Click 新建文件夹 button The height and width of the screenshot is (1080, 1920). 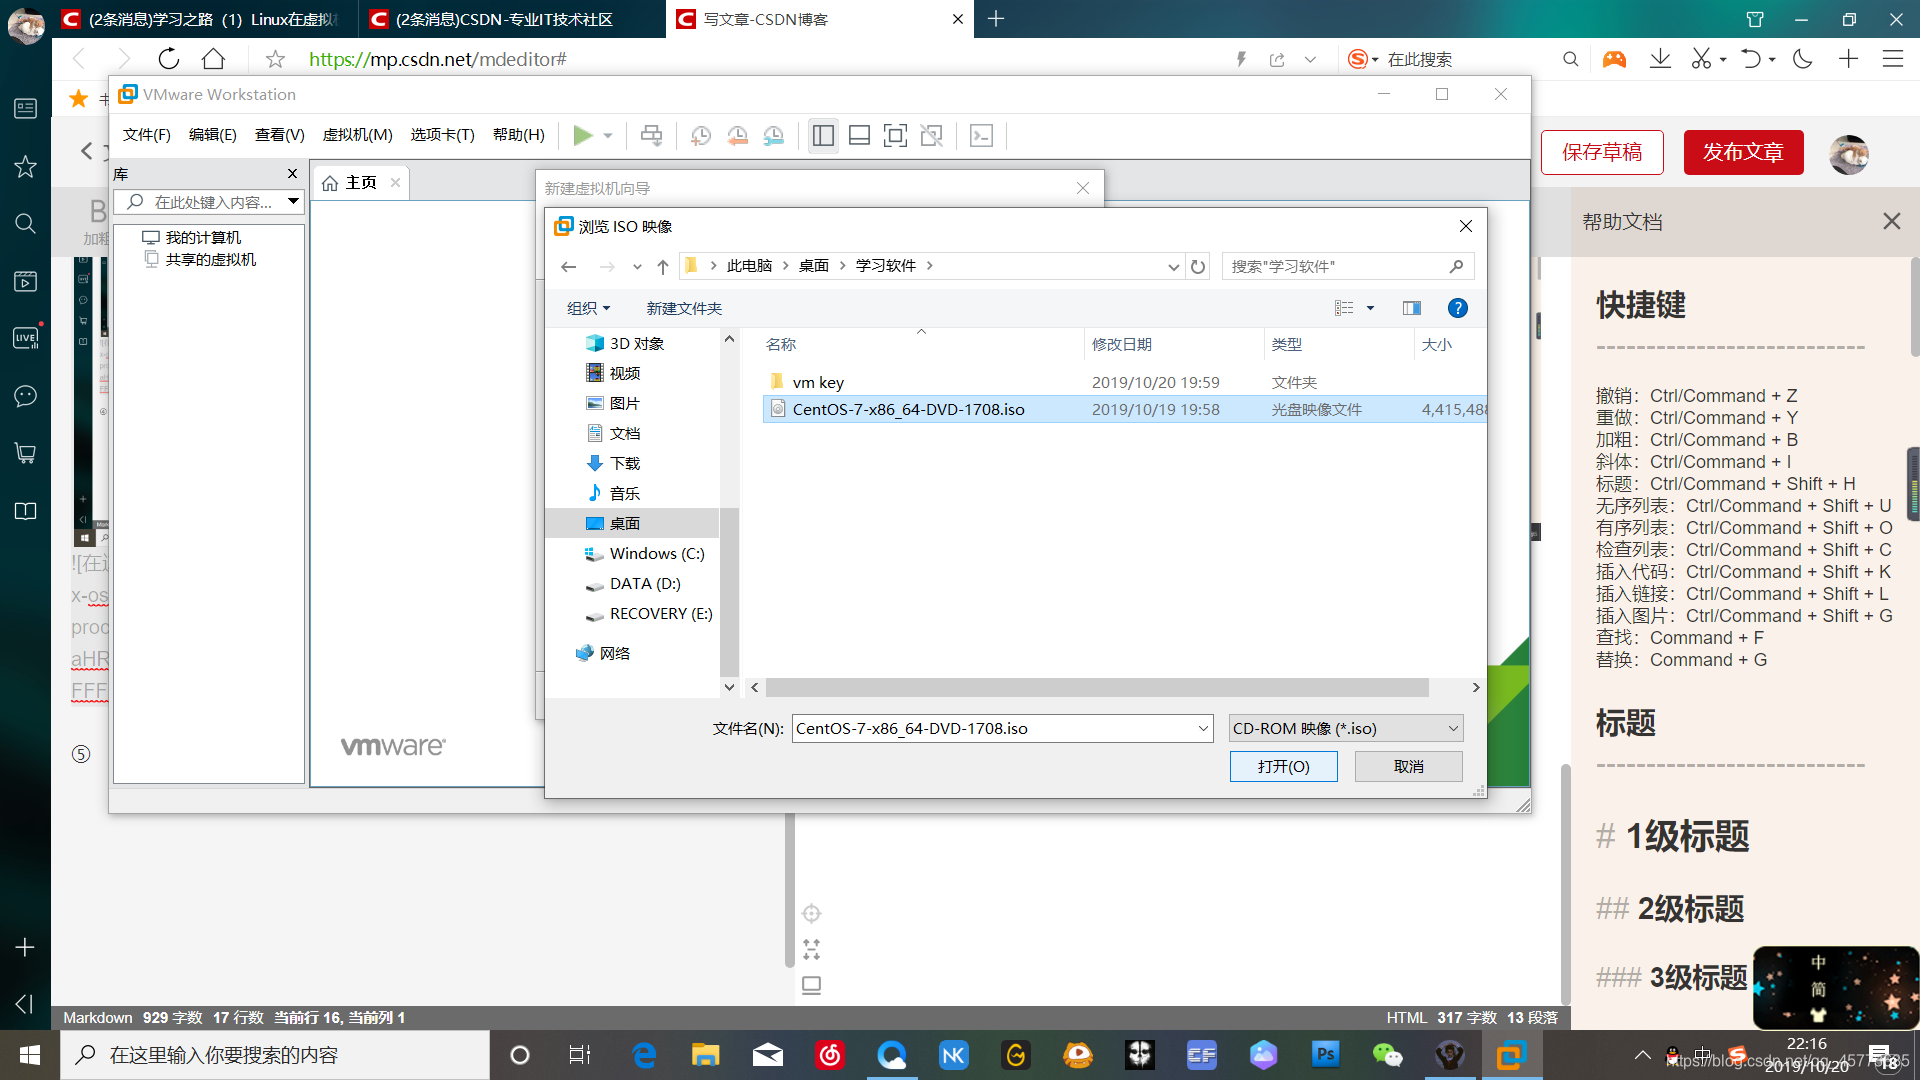tap(684, 308)
